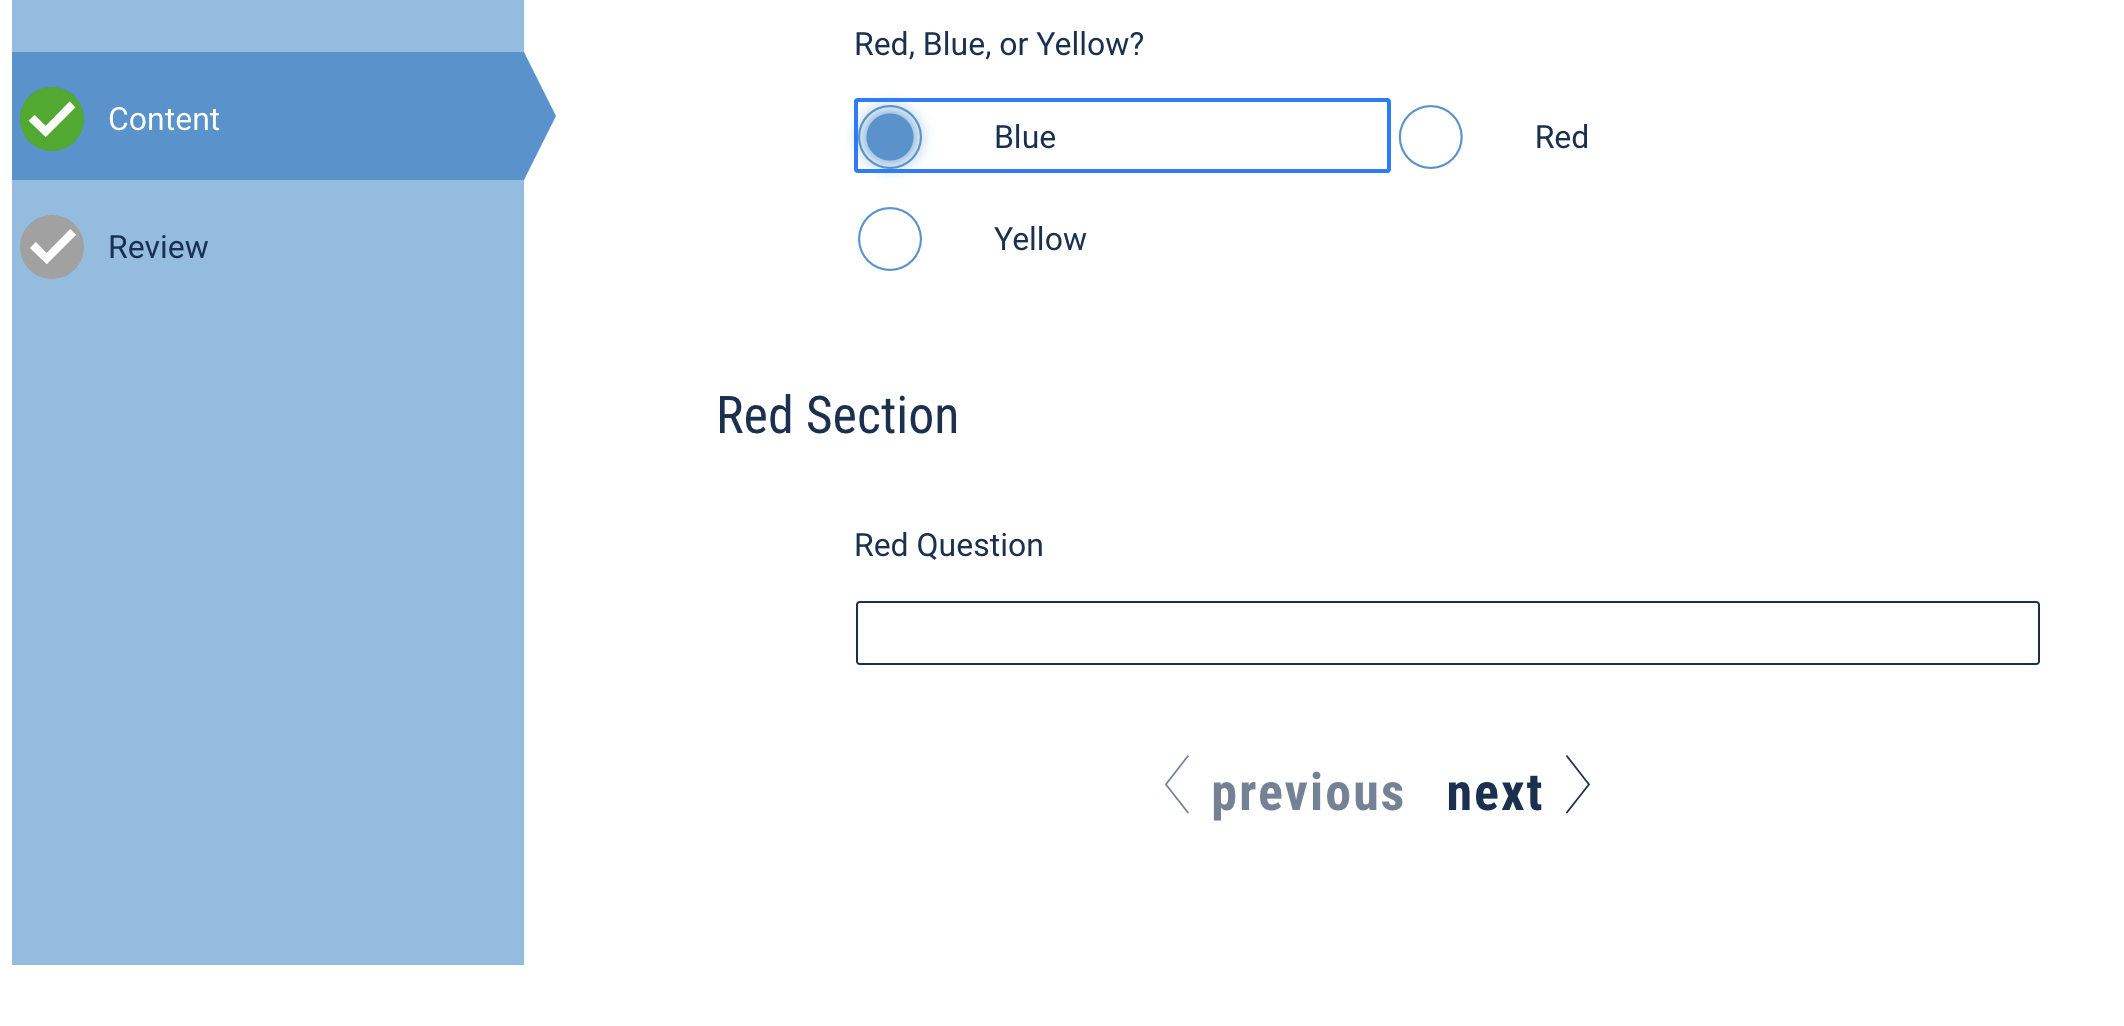
Task: Select the Yellow radio button
Action: click(890, 239)
